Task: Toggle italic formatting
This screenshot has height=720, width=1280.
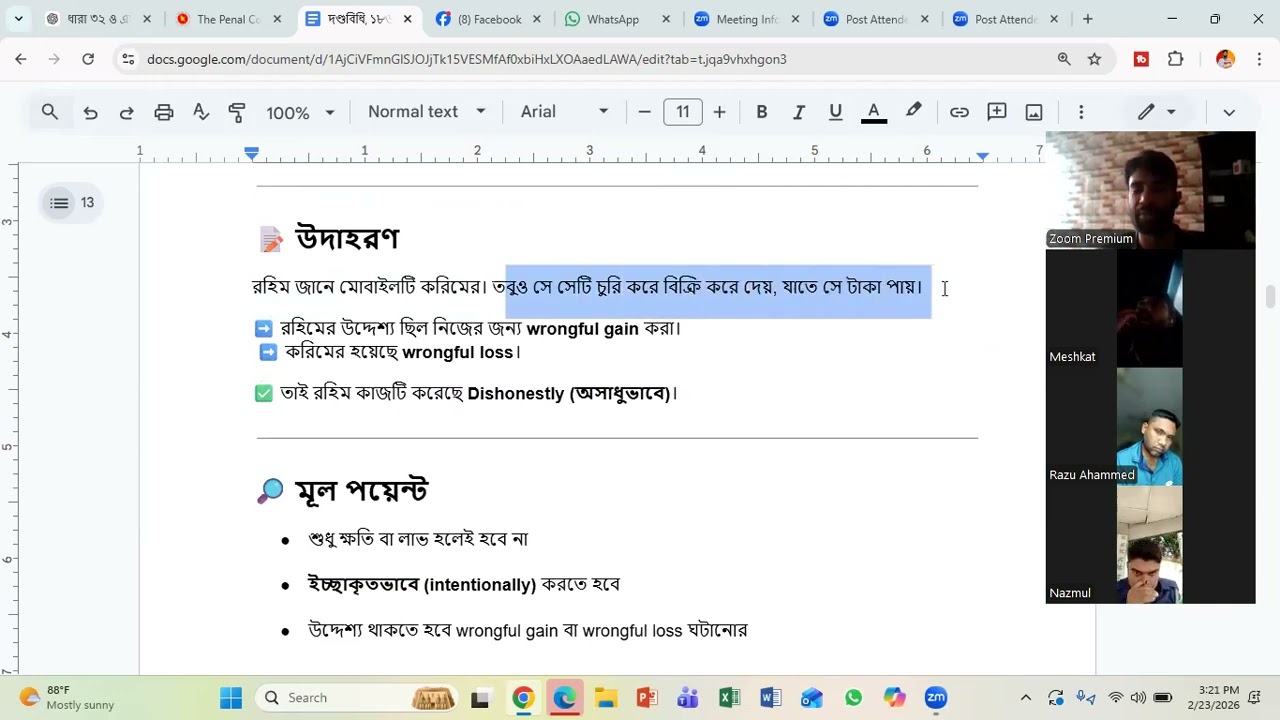Action: [799, 112]
